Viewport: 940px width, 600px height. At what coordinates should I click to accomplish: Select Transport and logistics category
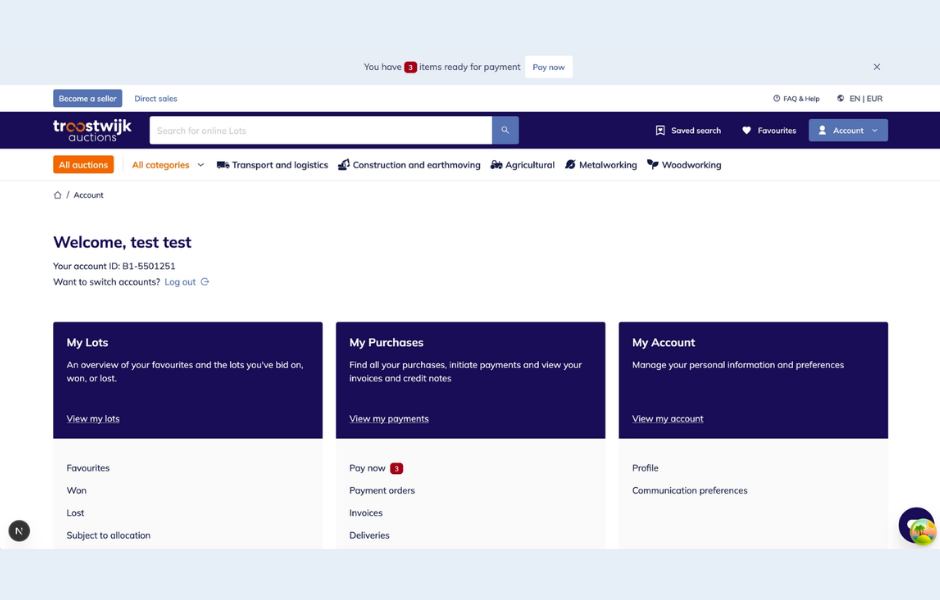pyautogui.click(x=272, y=165)
